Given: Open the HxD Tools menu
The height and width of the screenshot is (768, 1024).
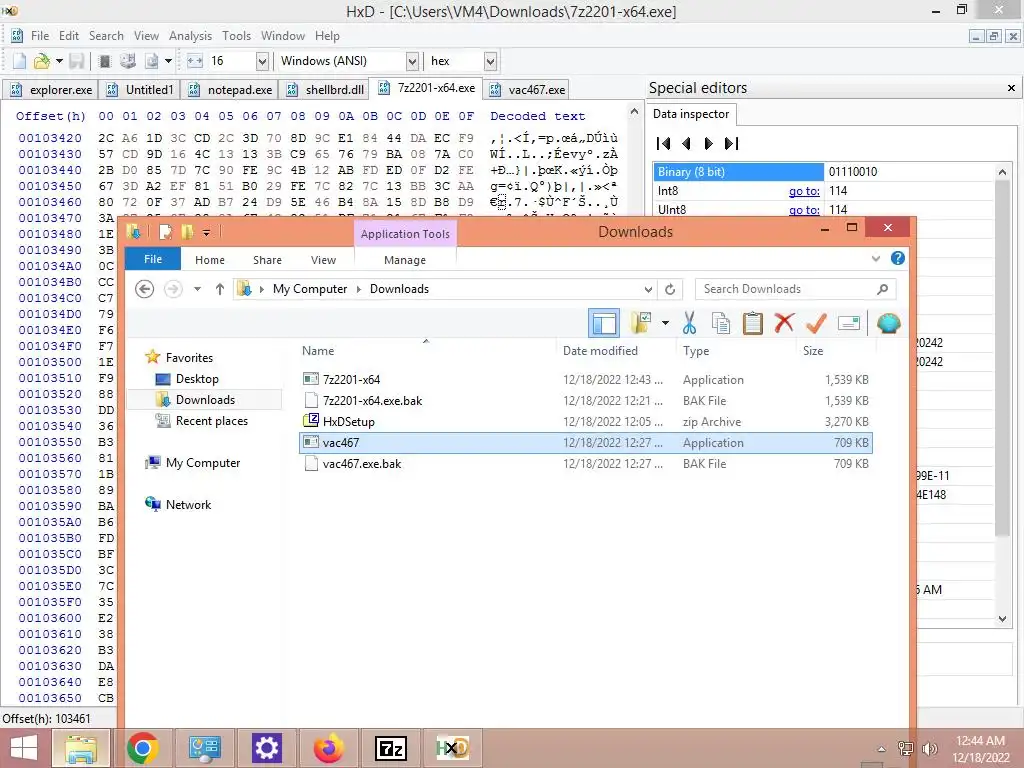Looking at the screenshot, I should click(x=236, y=36).
